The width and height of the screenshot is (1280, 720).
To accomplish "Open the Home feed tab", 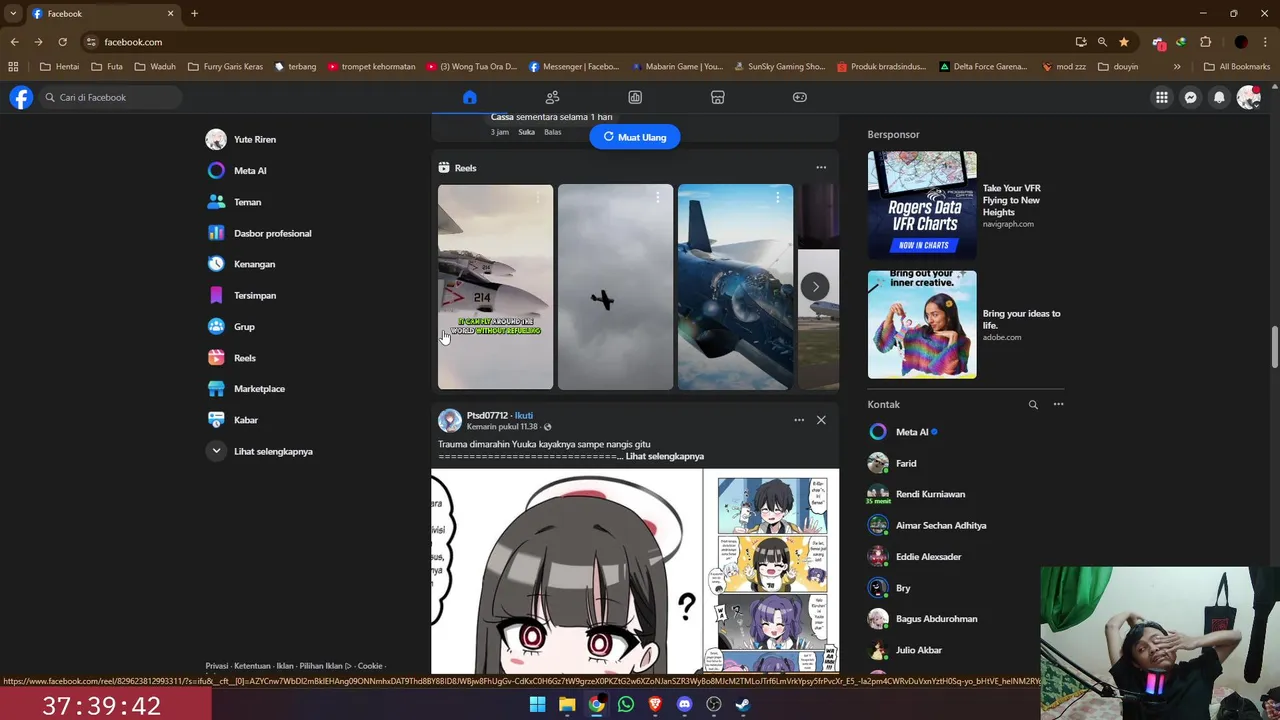I will [470, 97].
